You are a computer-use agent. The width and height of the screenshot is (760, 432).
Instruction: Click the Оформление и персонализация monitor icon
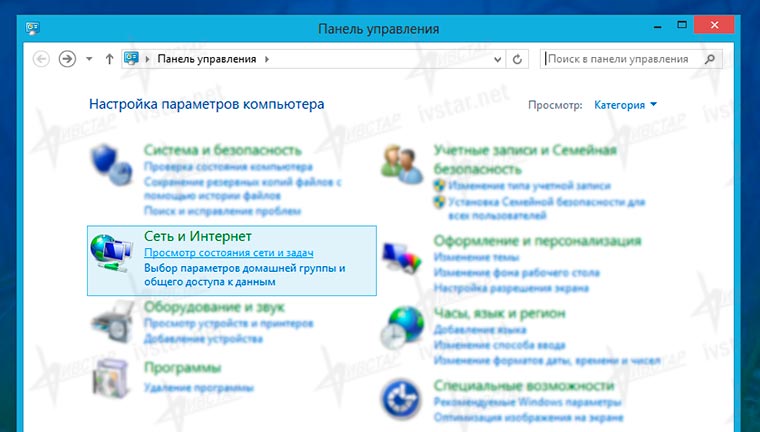(402, 257)
